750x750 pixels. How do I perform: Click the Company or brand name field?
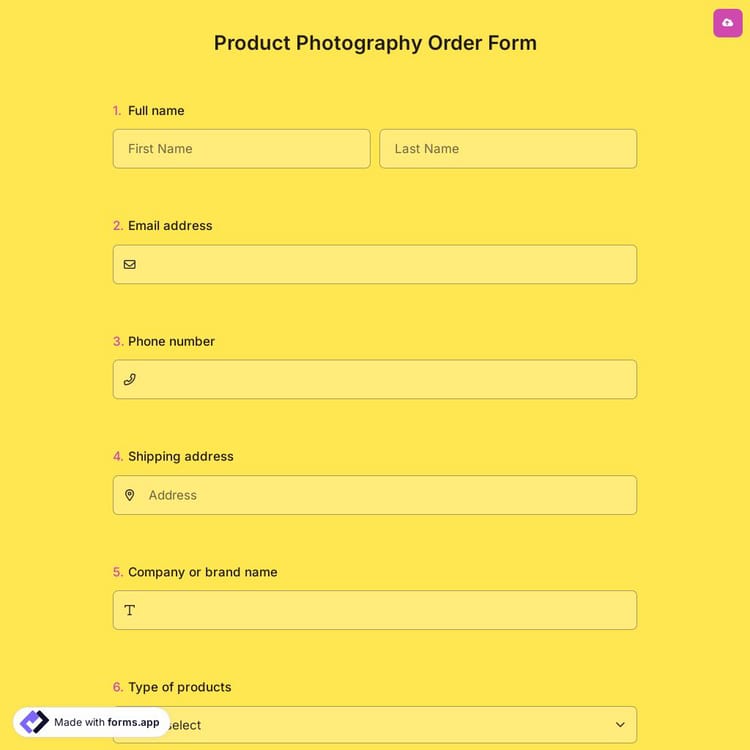pyautogui.click(x=385, y=610)
